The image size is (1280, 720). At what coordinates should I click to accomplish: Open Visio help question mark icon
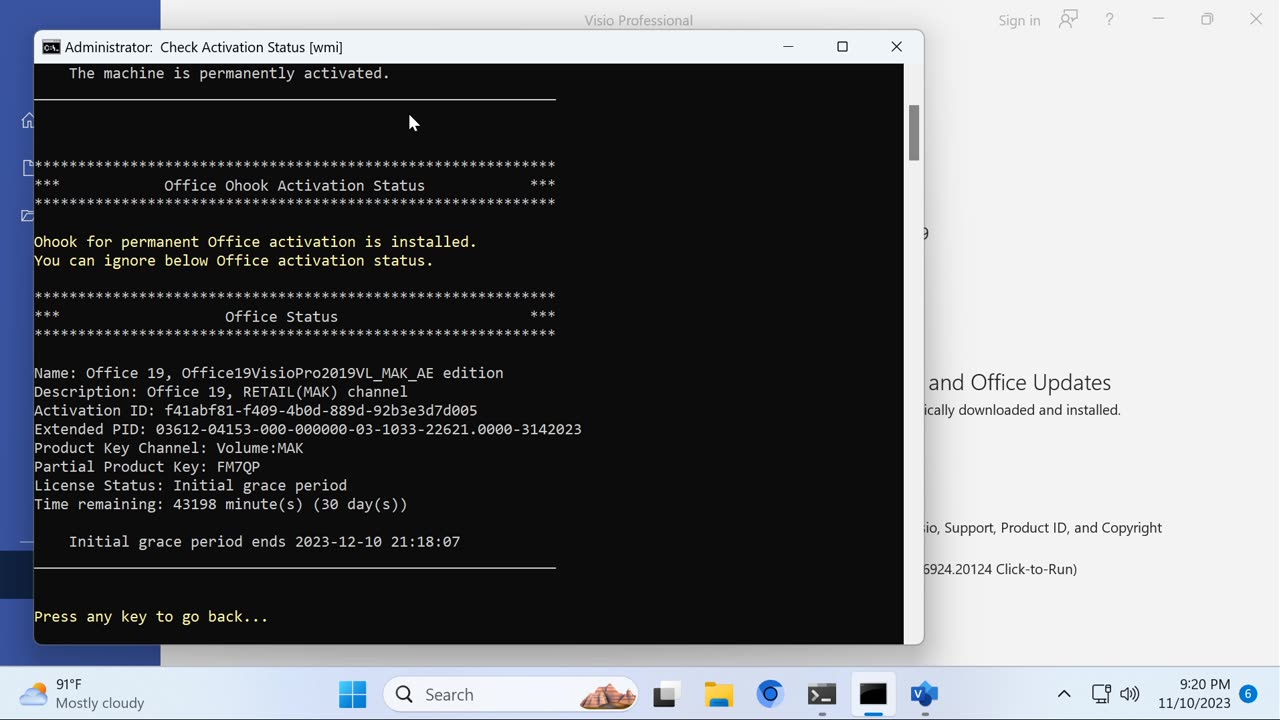point(1109,20)
